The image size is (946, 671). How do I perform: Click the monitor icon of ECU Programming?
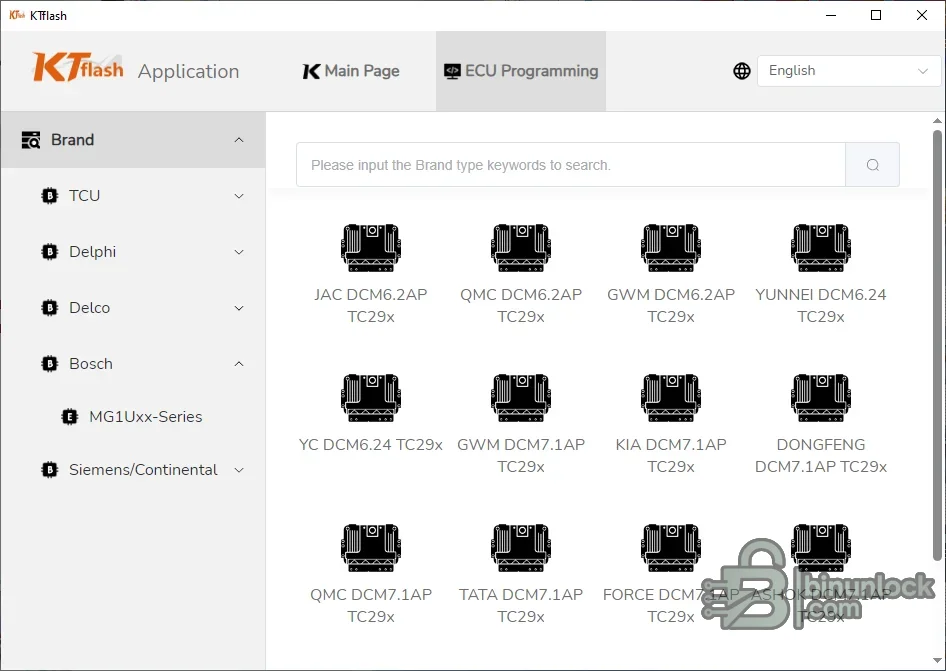click(452, 71)
